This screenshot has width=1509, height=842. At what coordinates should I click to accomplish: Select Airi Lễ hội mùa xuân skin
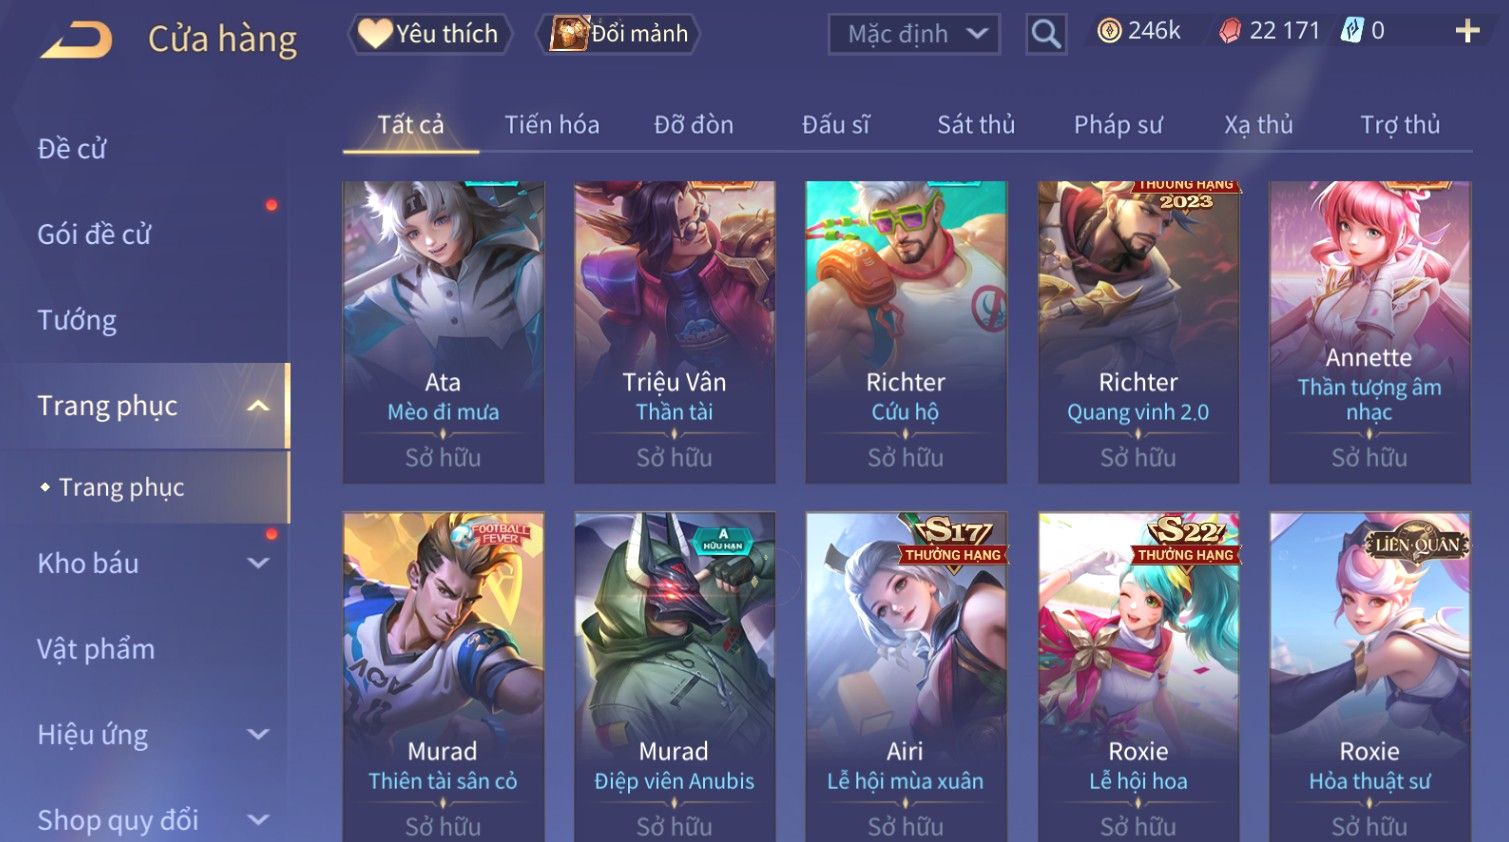[x=906, y=677]
